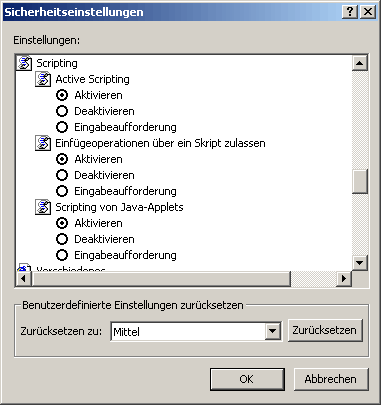This screenshot has height=405, width=381.
Task: Click the Scripting category icon
Action: [x=24, y=63]
